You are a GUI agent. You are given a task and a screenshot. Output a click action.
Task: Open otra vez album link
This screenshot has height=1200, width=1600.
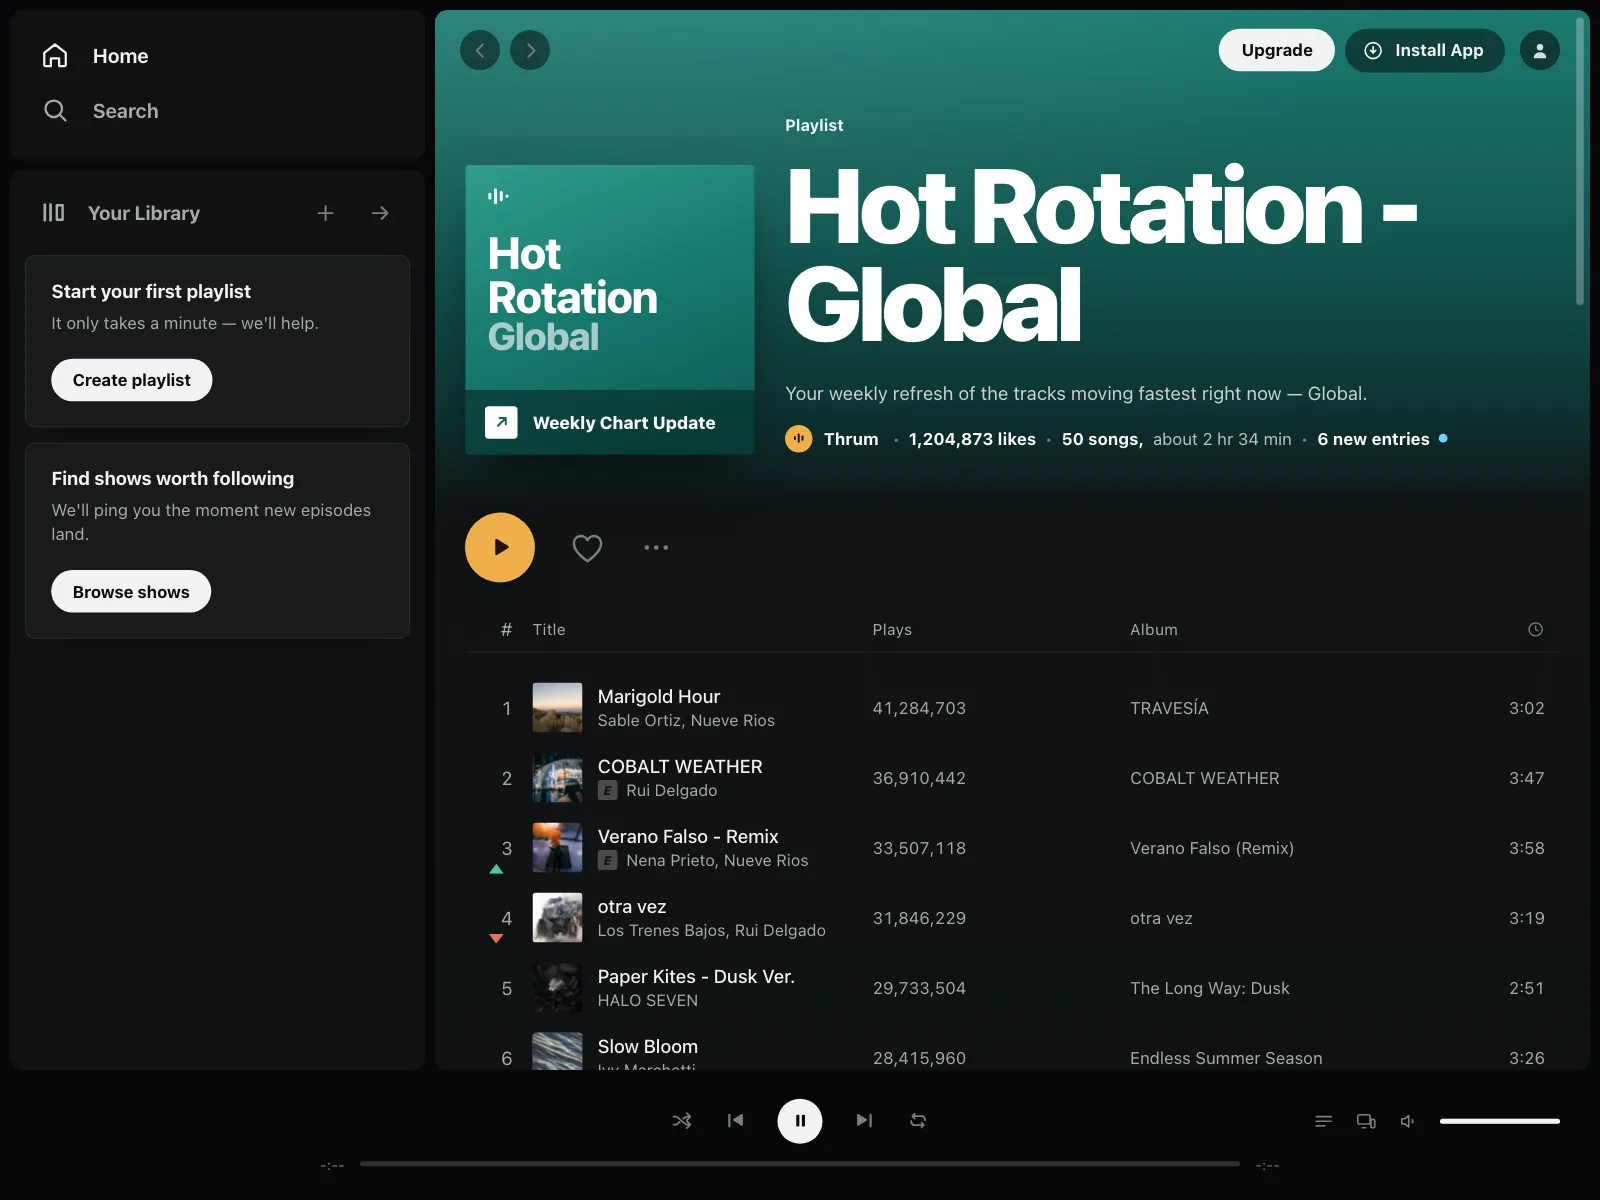pos(1161,918)
